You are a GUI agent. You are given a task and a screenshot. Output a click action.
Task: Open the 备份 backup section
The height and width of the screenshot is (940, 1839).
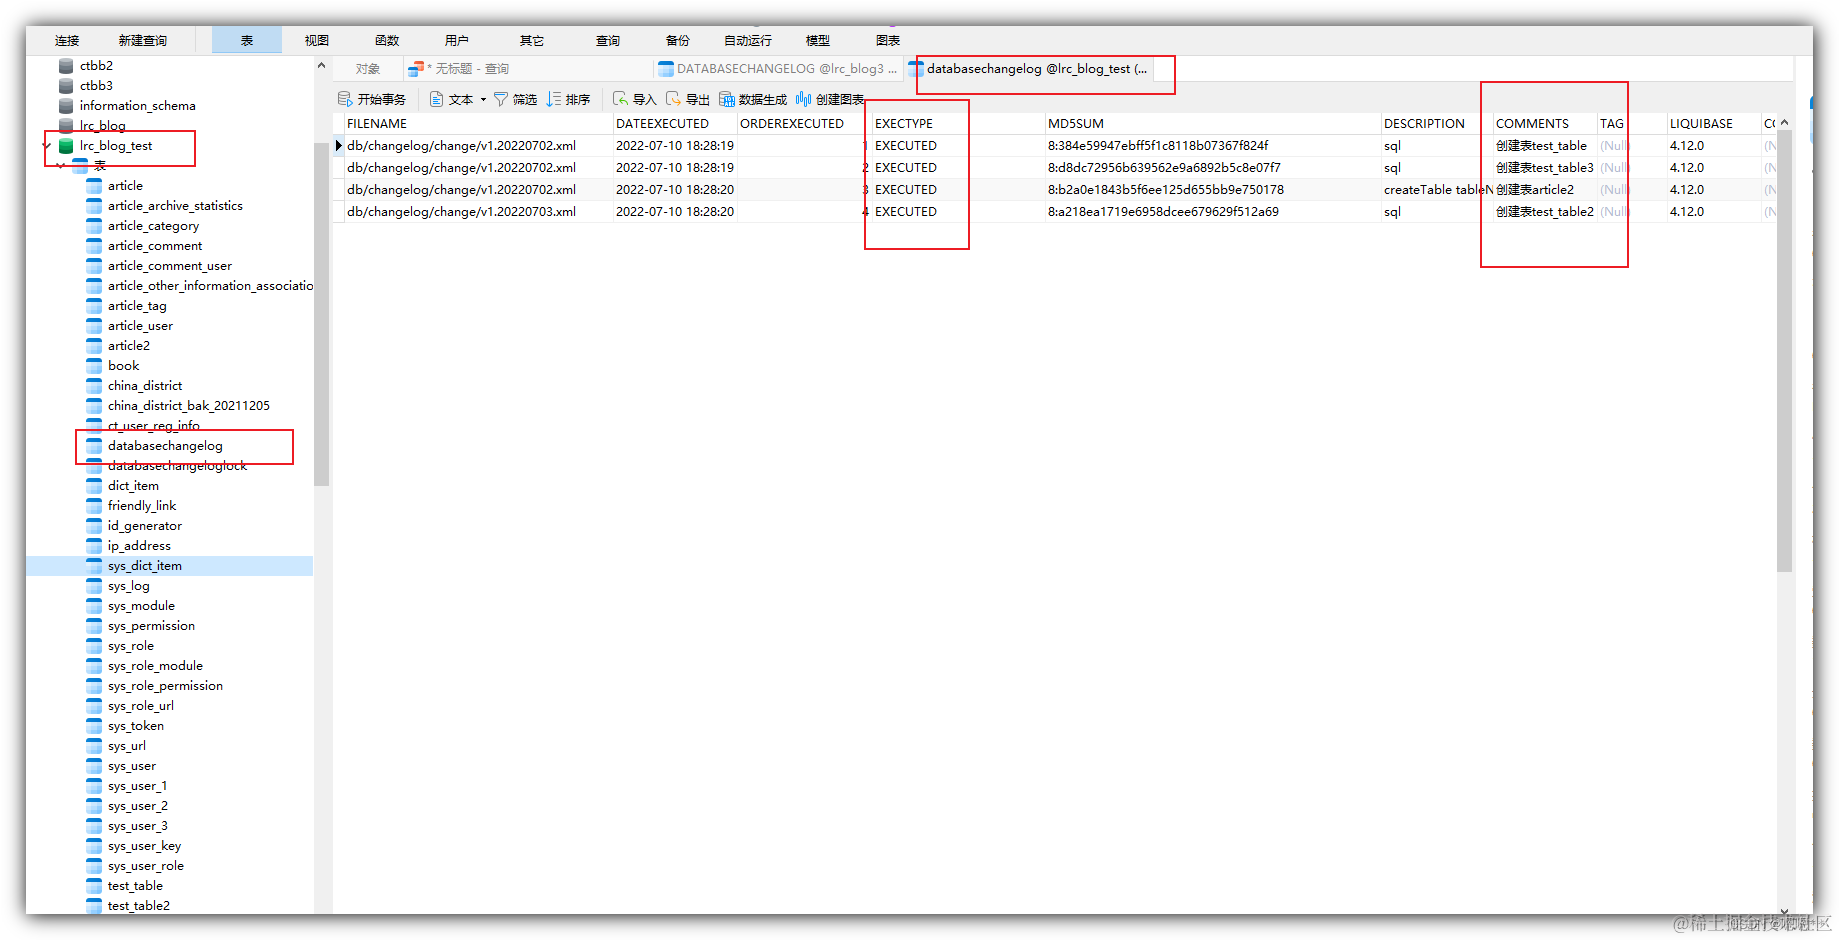678,41
